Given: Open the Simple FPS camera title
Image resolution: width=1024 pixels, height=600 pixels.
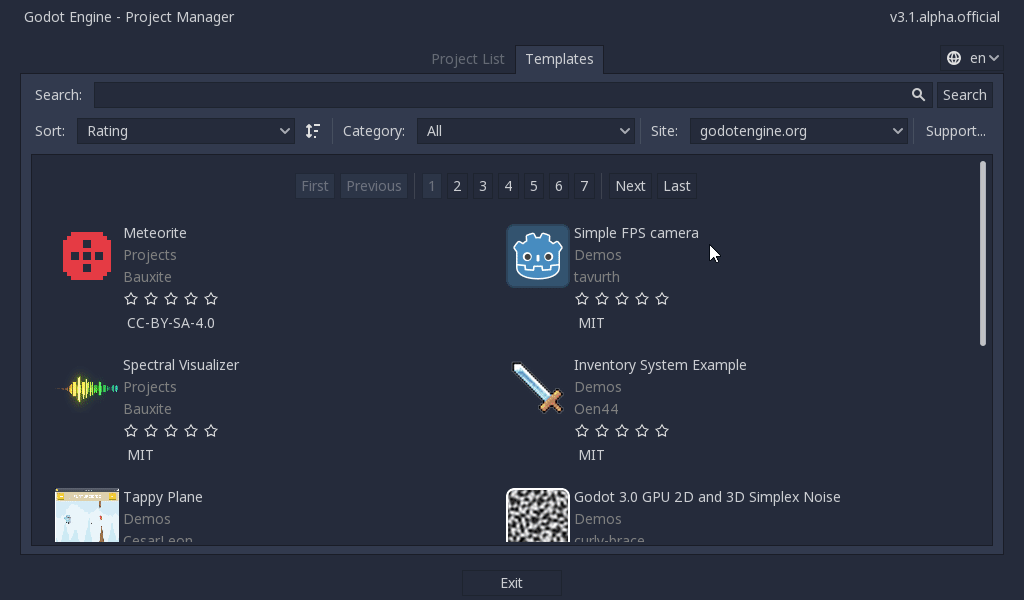Looking at the screenshot, I should [x=636, y=233].
